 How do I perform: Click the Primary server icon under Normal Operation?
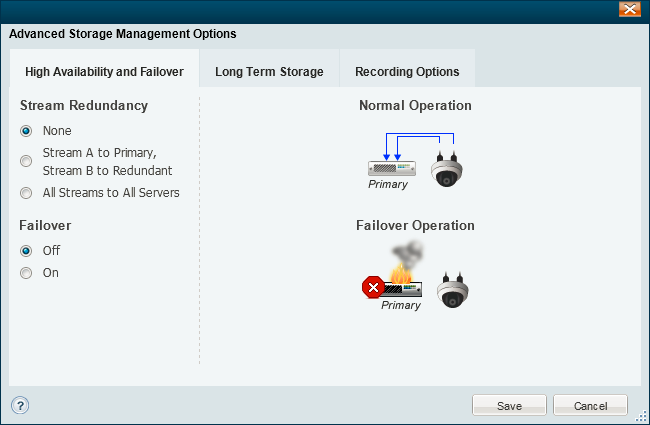point(392,168)
